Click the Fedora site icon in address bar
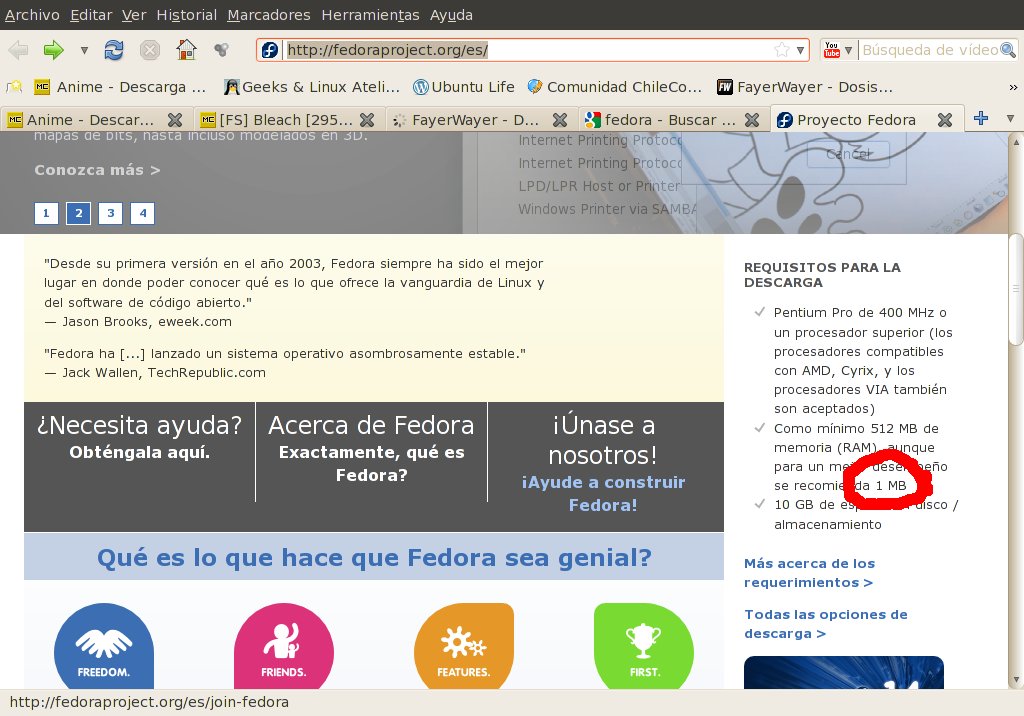 pos(270,50)
